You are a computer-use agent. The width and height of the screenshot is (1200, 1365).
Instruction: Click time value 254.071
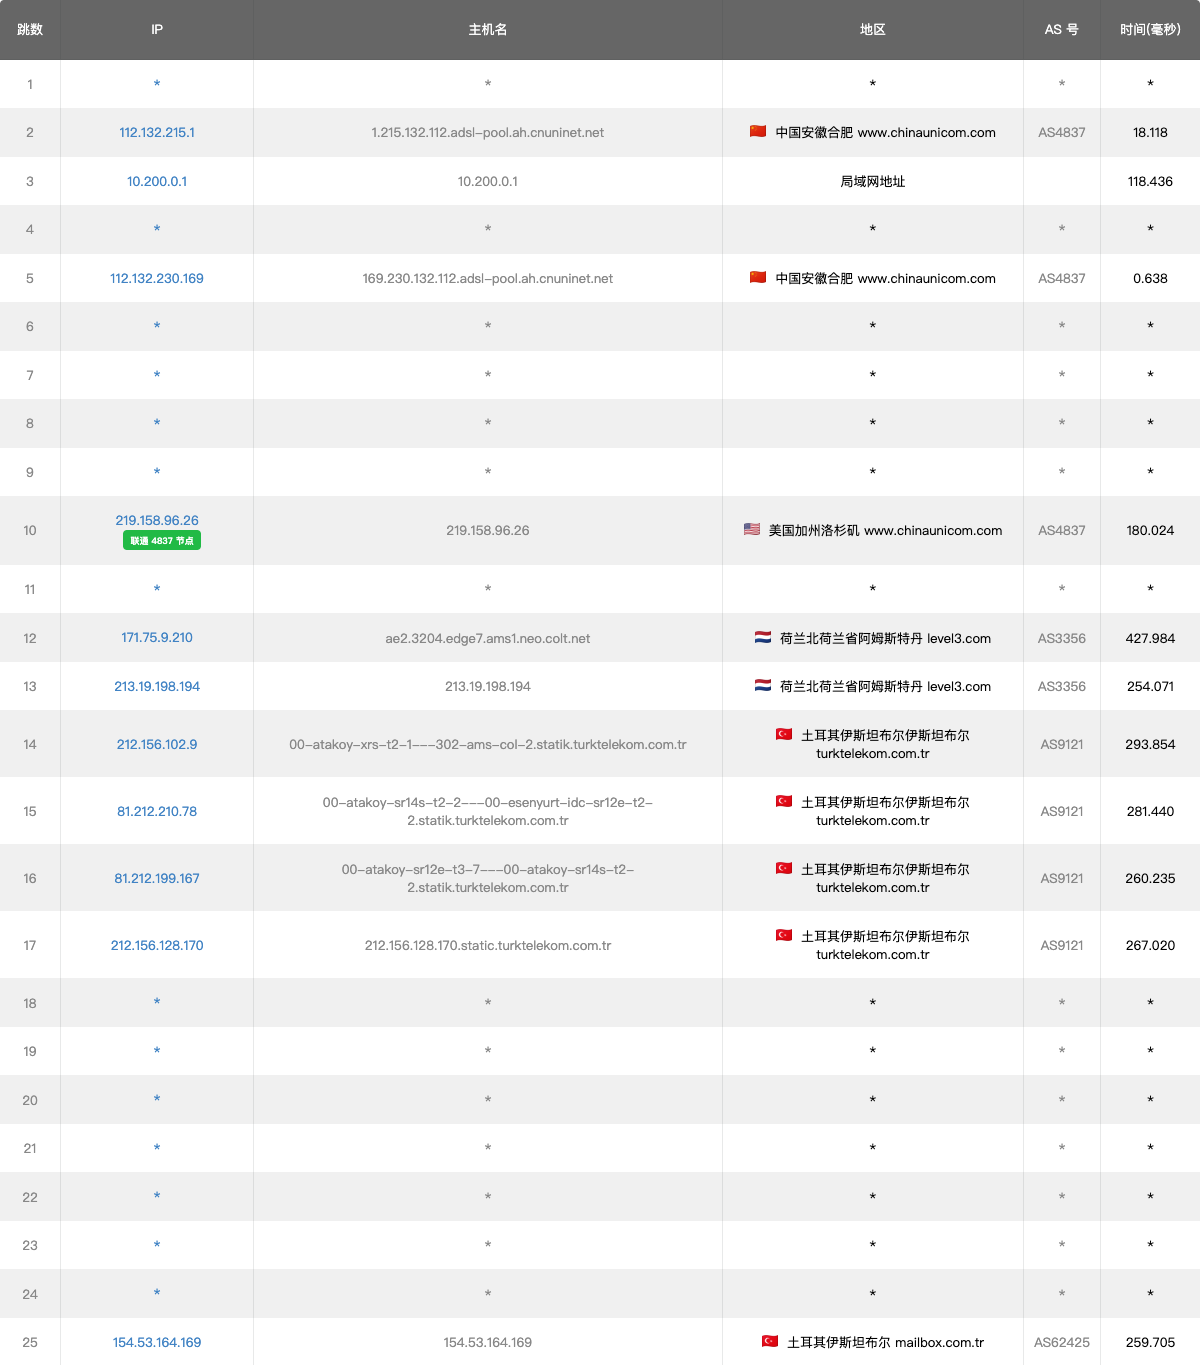pos(1150,686)
